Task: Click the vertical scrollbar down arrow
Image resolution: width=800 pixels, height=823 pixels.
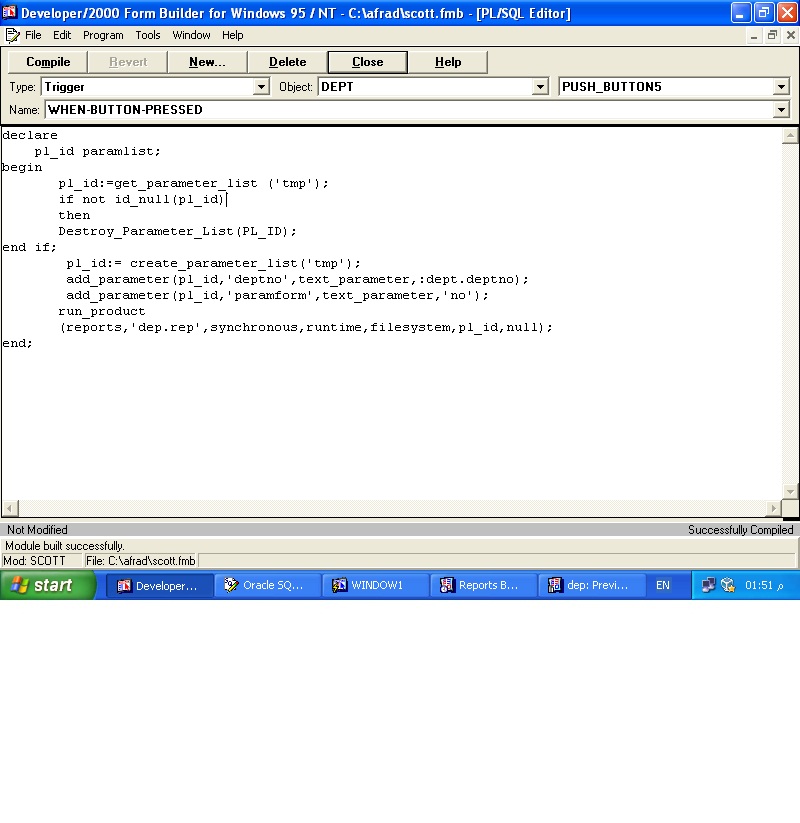Action: tap(791, 491)
